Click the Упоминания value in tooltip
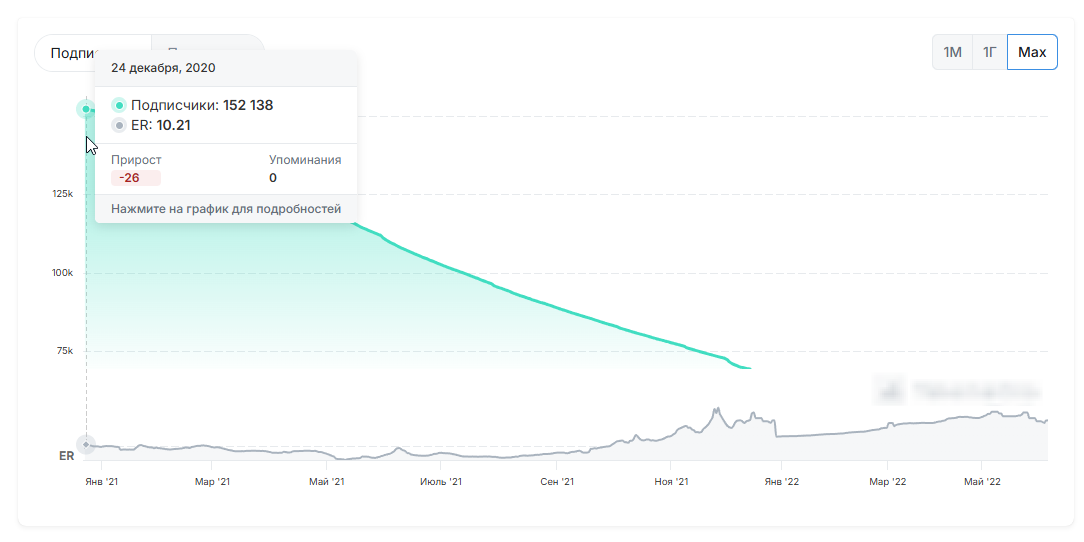This screenshot has height=542, width=1084. [273, 178]
